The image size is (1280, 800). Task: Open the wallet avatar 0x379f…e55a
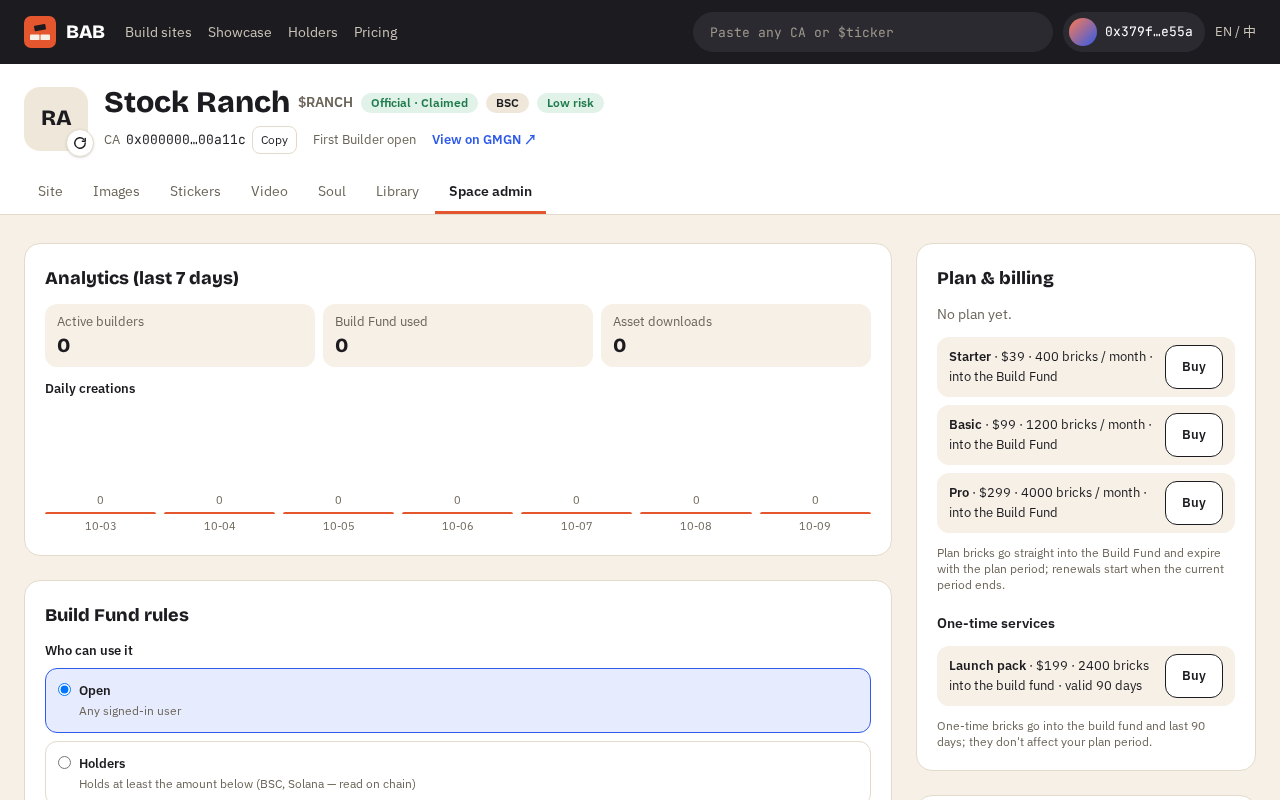click(1134, 32)
